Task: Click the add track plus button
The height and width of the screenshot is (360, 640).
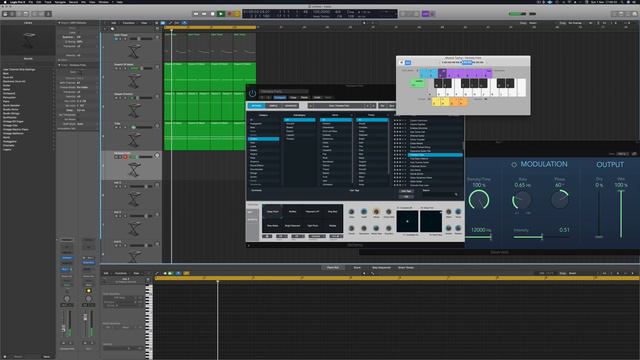Action: tap(106, 29)
